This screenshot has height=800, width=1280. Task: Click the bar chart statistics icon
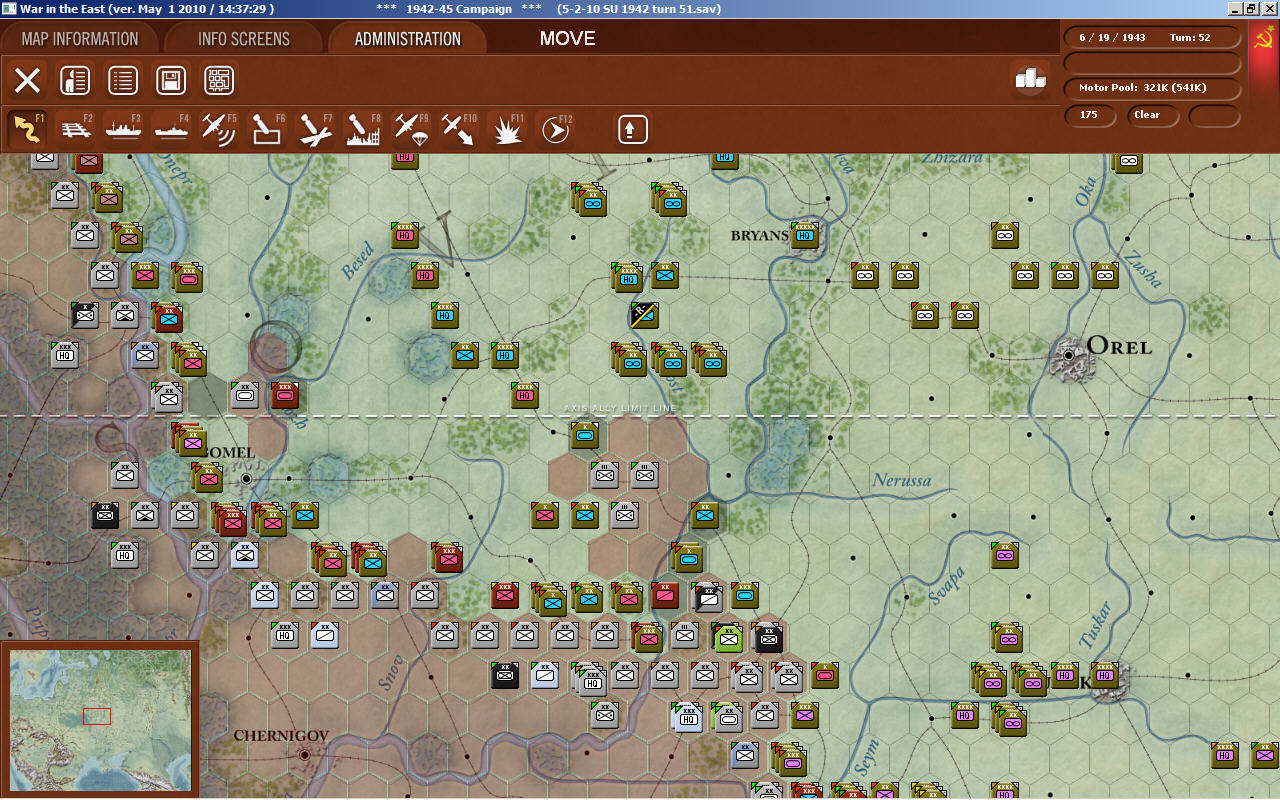pos(1030,78)
